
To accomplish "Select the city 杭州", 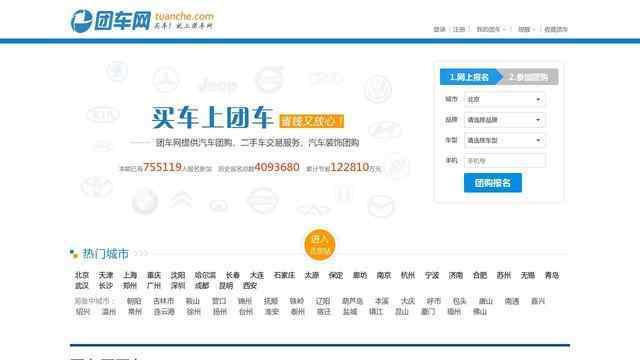I will (408, 276).
